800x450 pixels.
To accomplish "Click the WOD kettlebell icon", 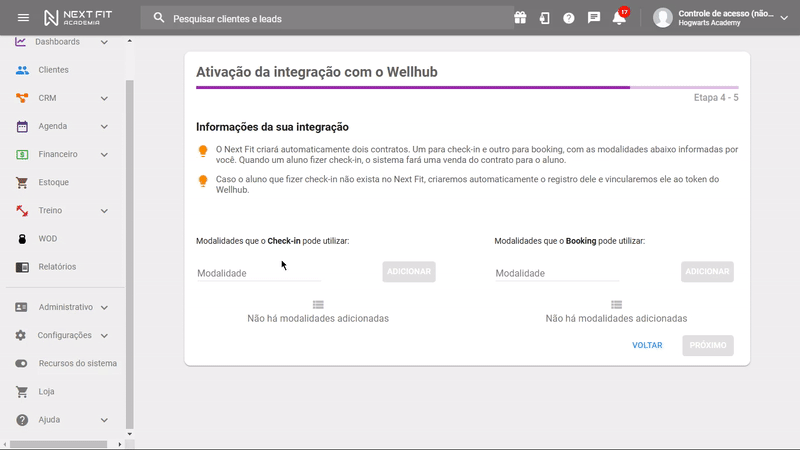I will pos(22,239).
